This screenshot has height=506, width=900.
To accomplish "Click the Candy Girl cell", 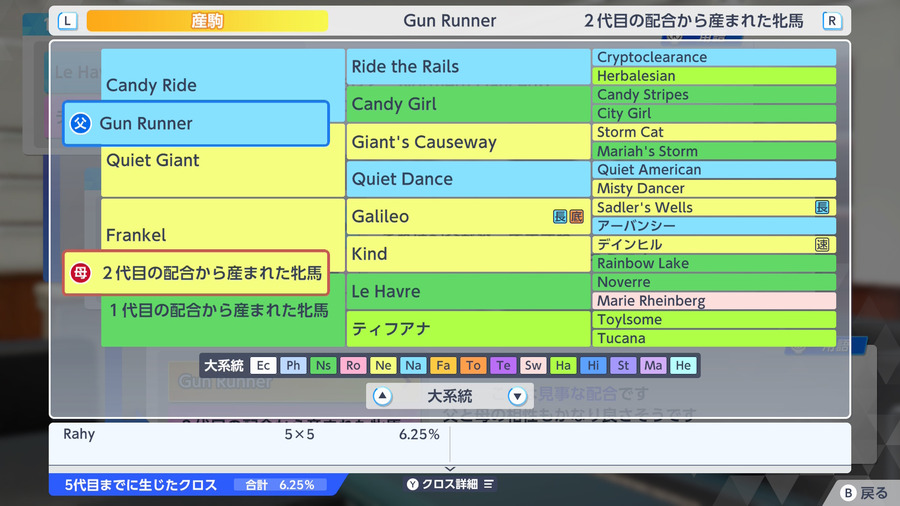I will point(468,104).
